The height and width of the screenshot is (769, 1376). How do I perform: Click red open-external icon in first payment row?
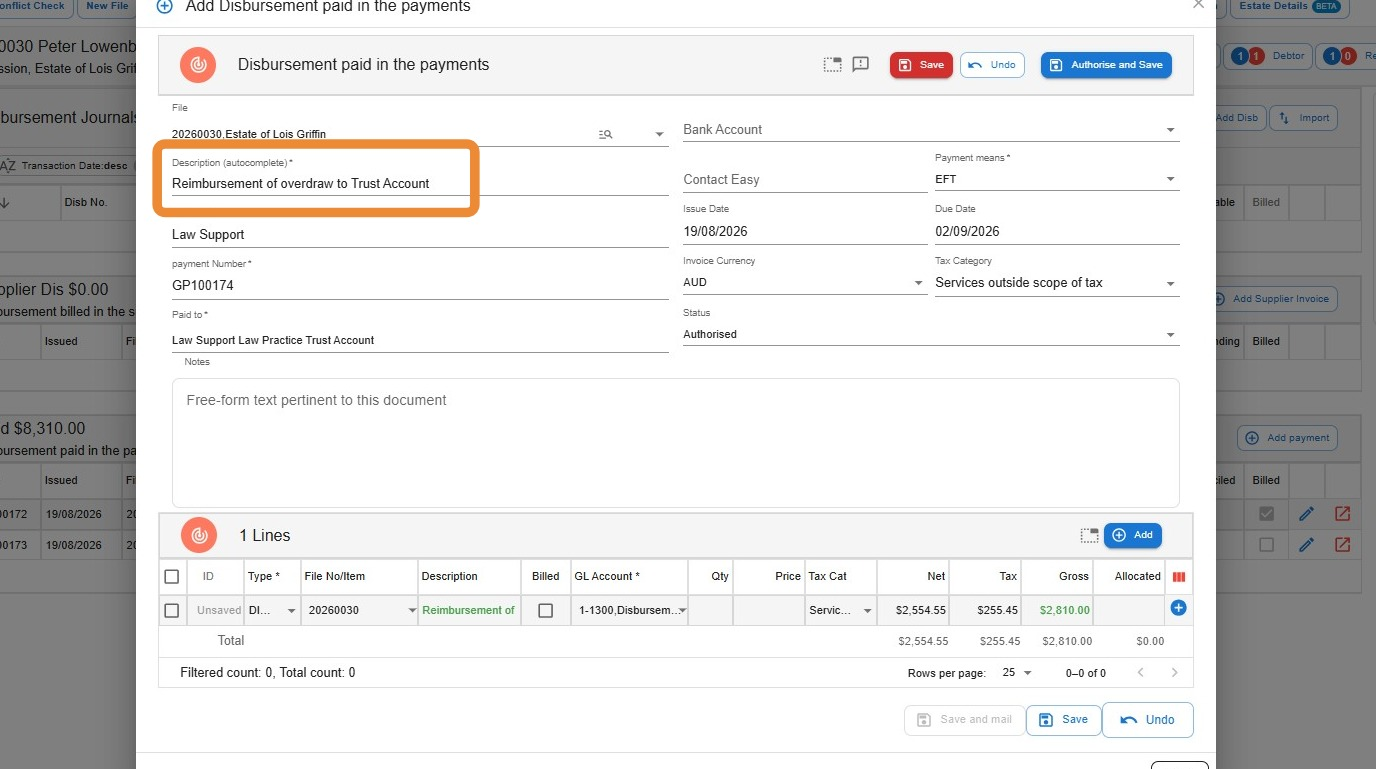click(x=1342, y=514)
